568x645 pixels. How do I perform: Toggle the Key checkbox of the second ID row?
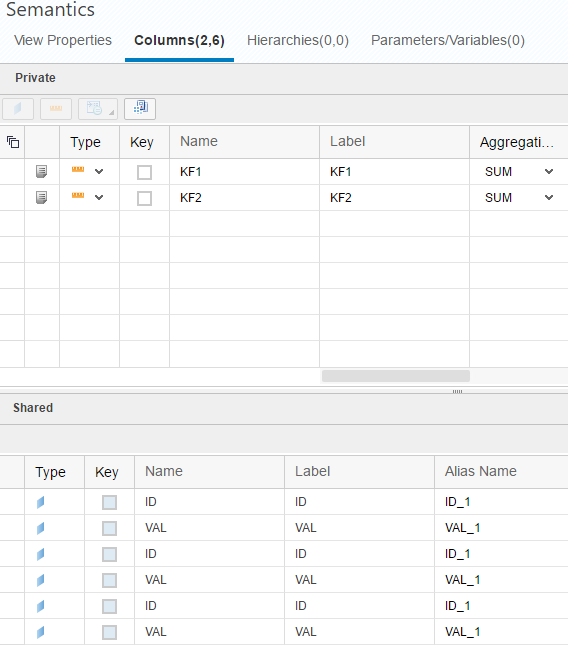pos(109,554)
